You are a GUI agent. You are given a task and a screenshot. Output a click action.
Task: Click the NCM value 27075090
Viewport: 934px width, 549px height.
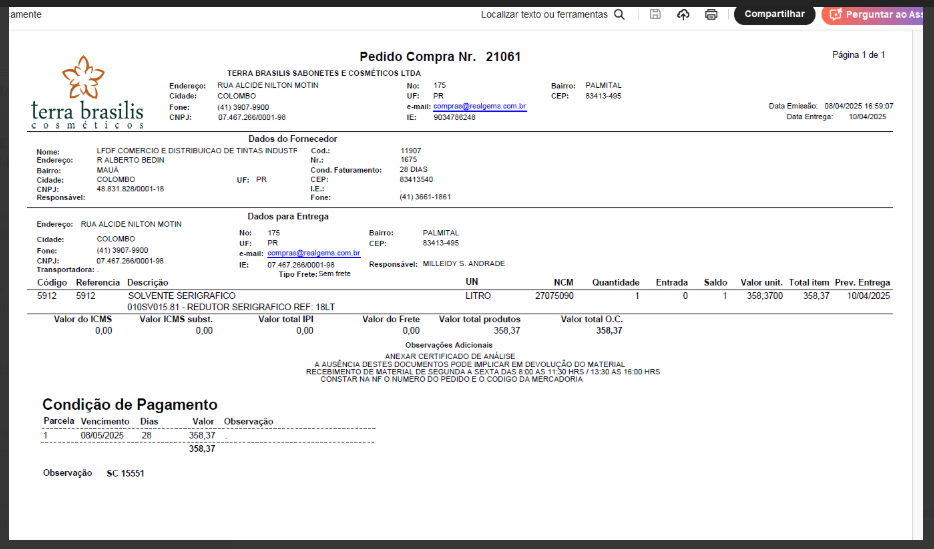pos(554,296)
